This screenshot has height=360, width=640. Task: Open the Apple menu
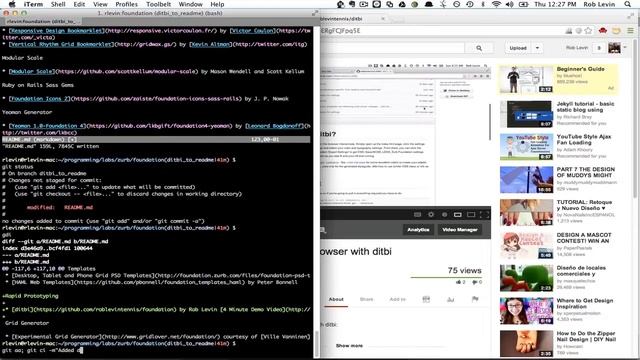coord(12,4)
